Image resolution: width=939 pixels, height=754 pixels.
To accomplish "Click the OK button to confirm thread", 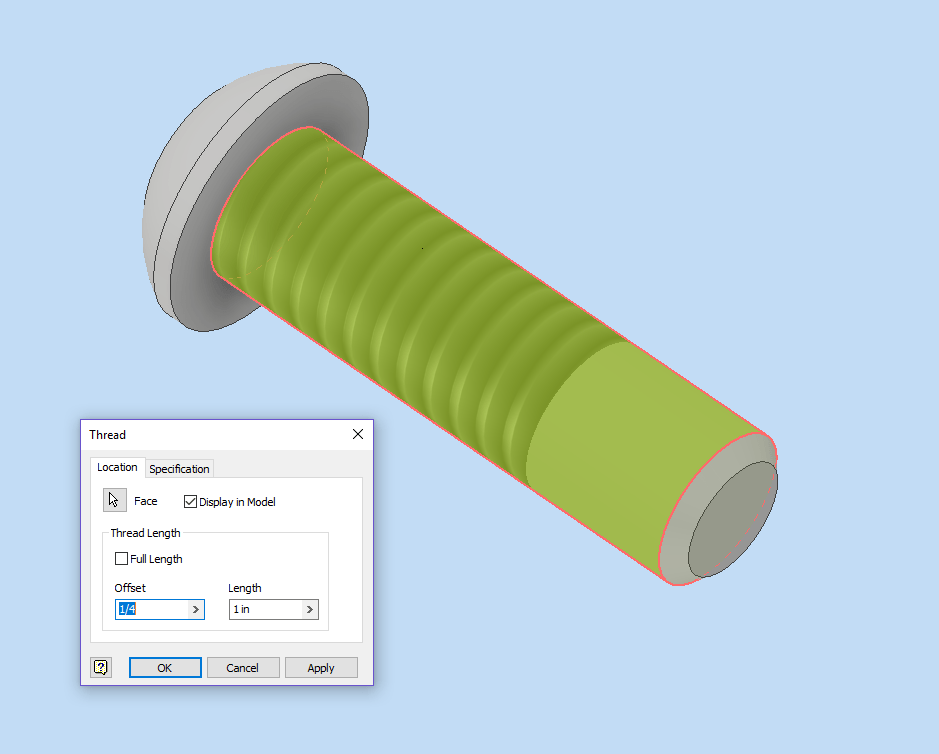I will 164,667.
